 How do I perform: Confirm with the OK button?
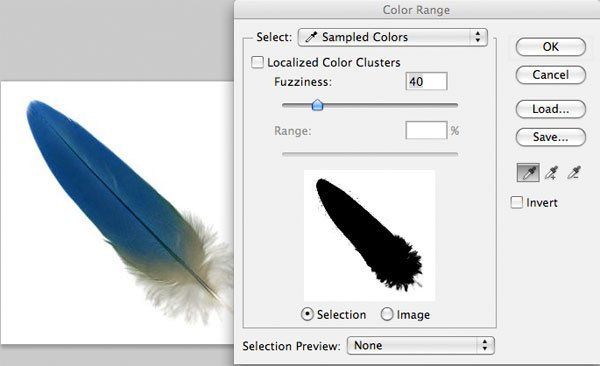[x=551, y=47]
